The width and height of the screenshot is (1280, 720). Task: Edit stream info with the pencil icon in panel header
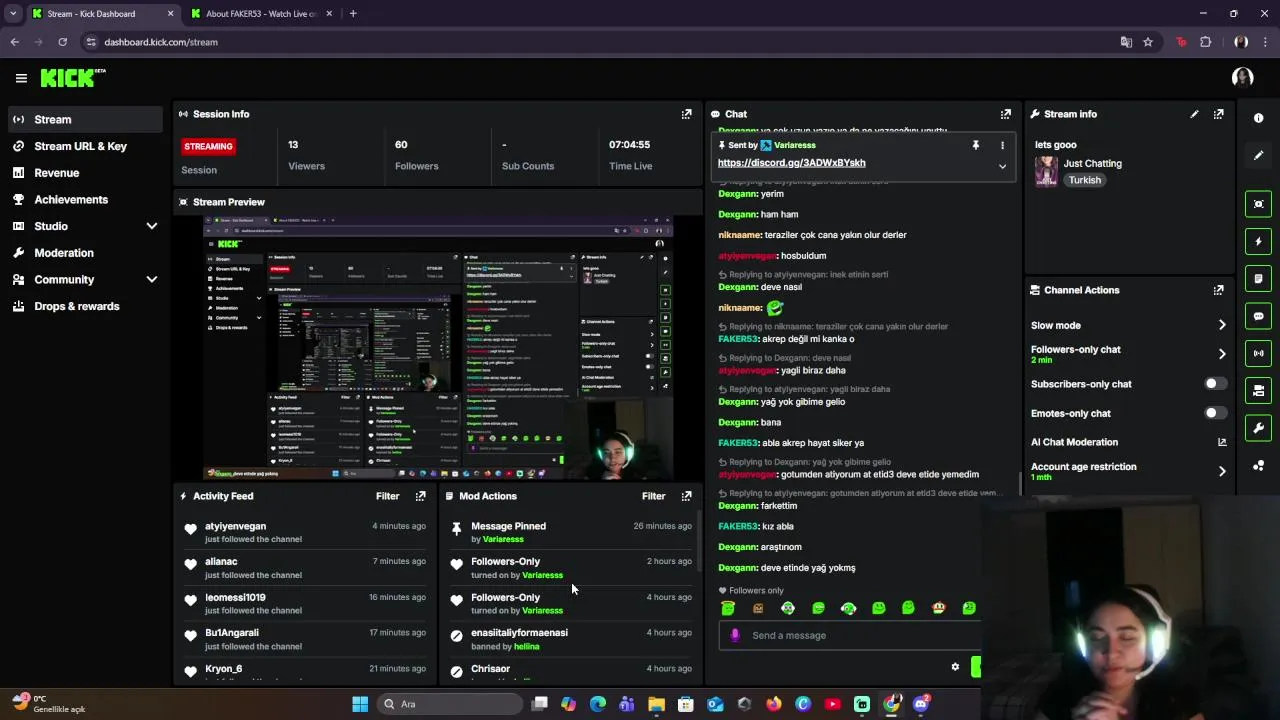(x=1194, y=114)
